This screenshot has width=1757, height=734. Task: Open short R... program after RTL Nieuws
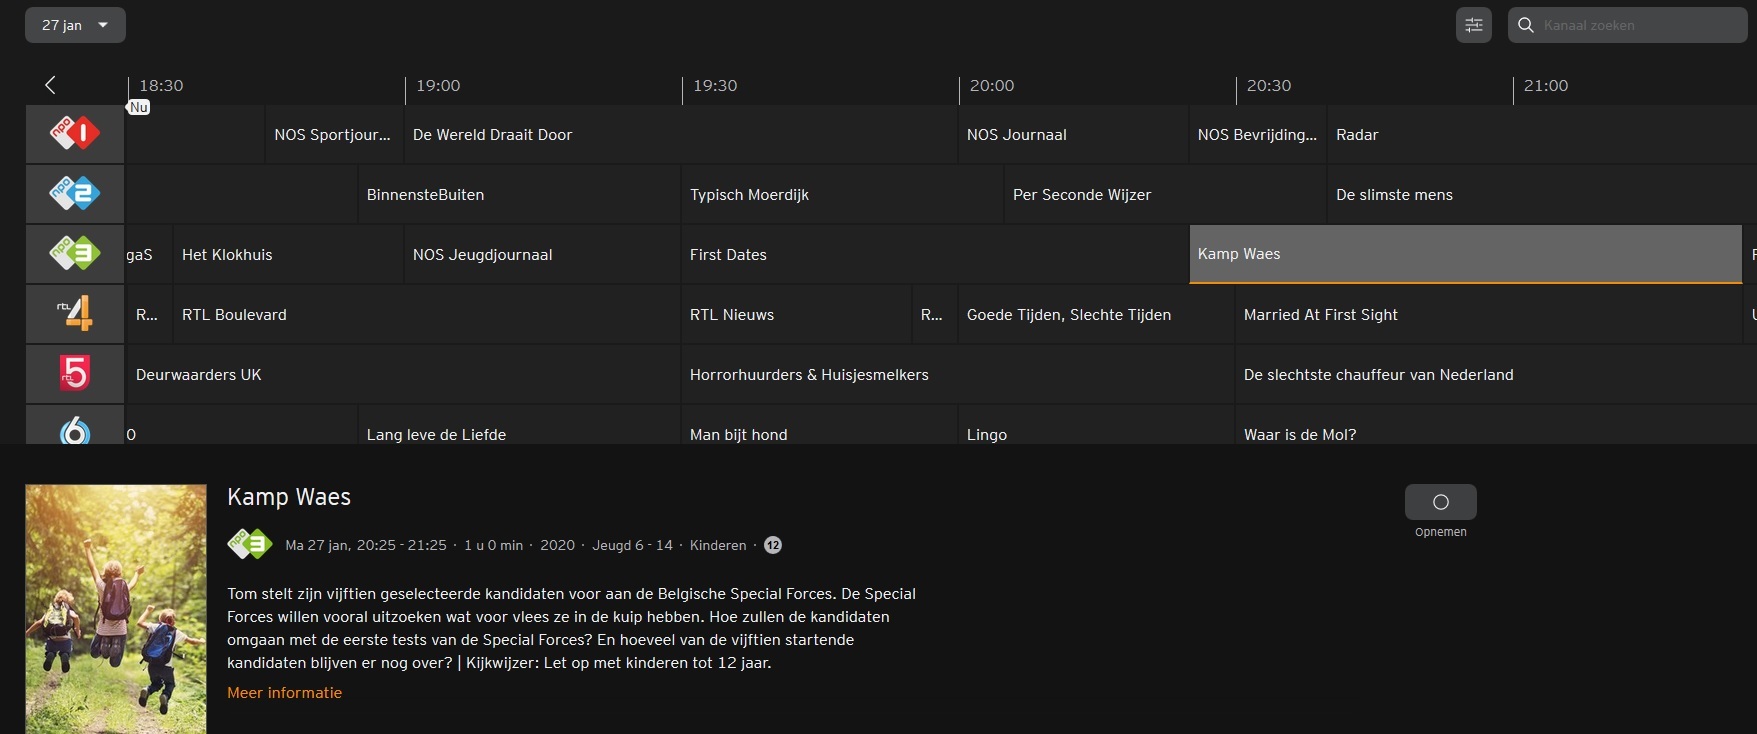[x=934, y=314]
